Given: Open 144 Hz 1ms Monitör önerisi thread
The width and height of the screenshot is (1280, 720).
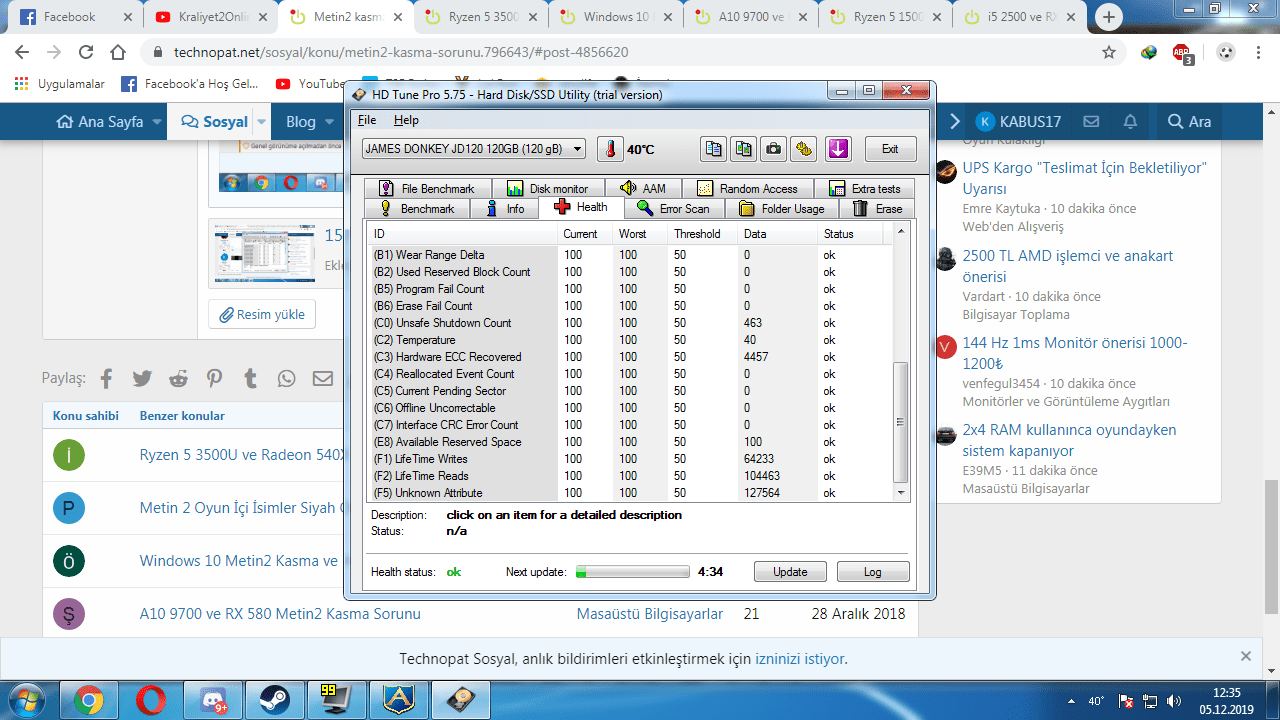Looking at the screenshot, I should pos(1075,353).
